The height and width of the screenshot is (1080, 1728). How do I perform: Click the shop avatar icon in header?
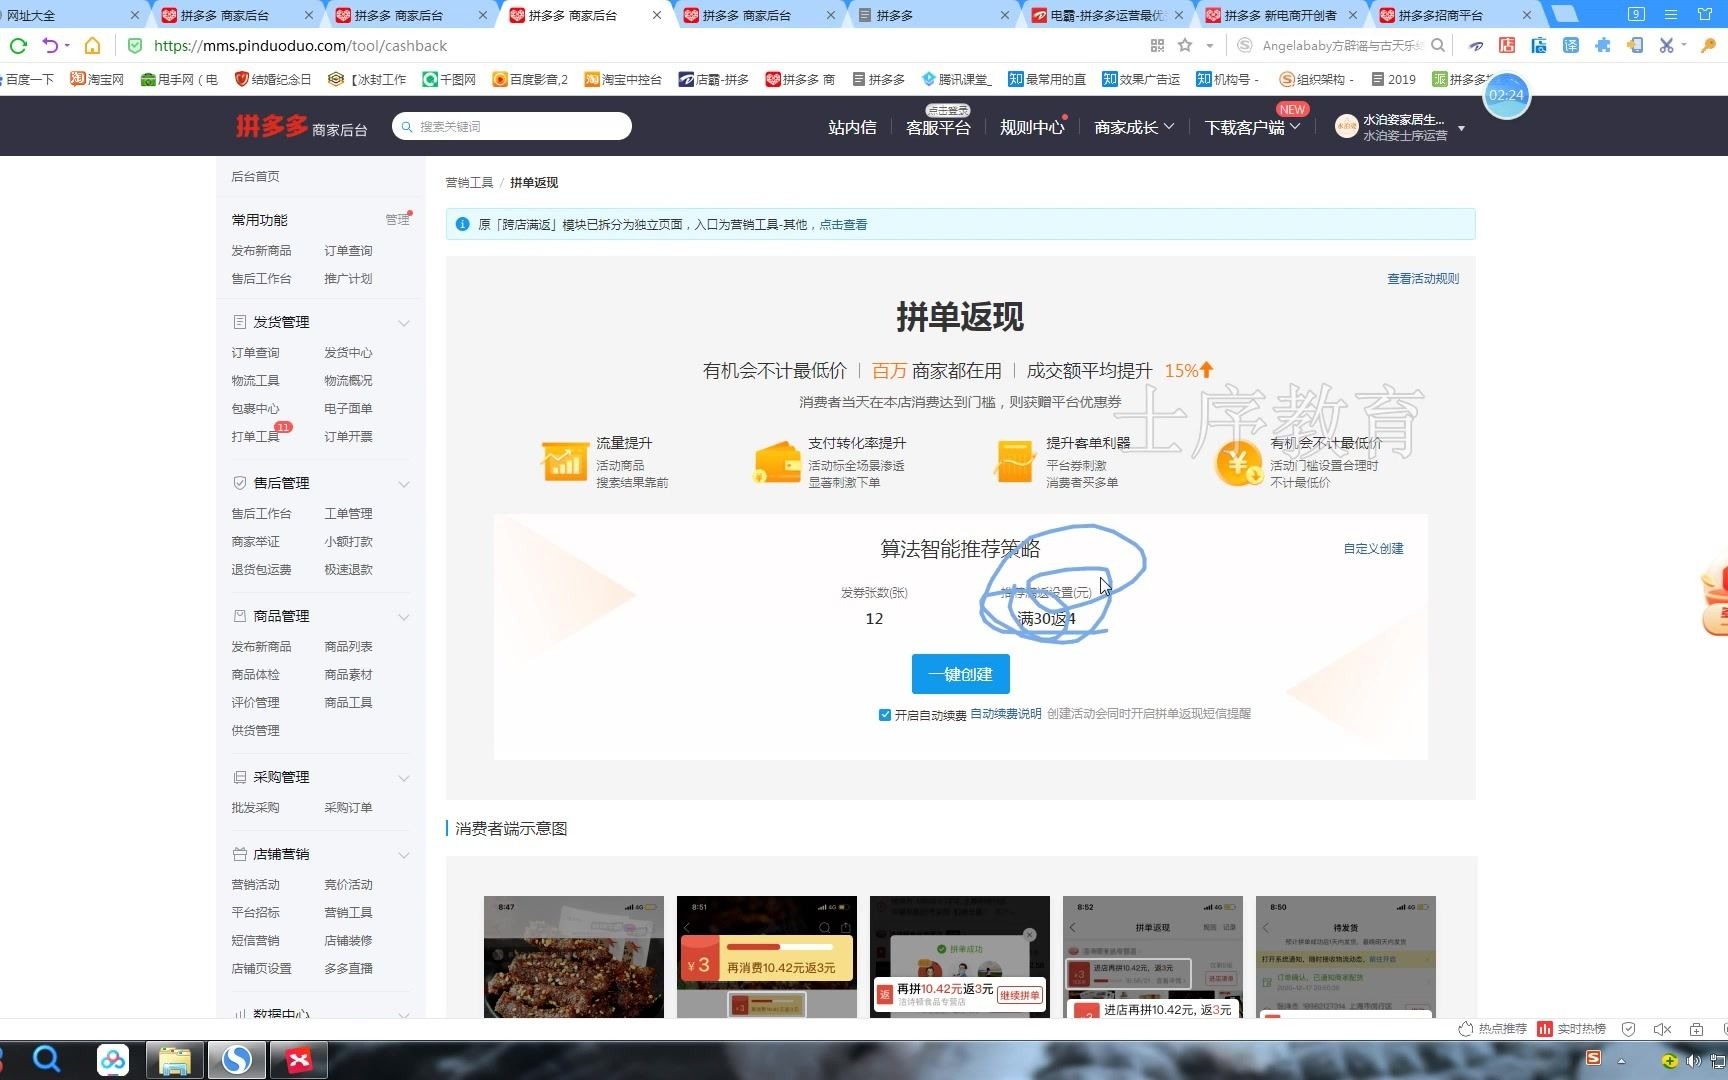tap(1346, 126)
